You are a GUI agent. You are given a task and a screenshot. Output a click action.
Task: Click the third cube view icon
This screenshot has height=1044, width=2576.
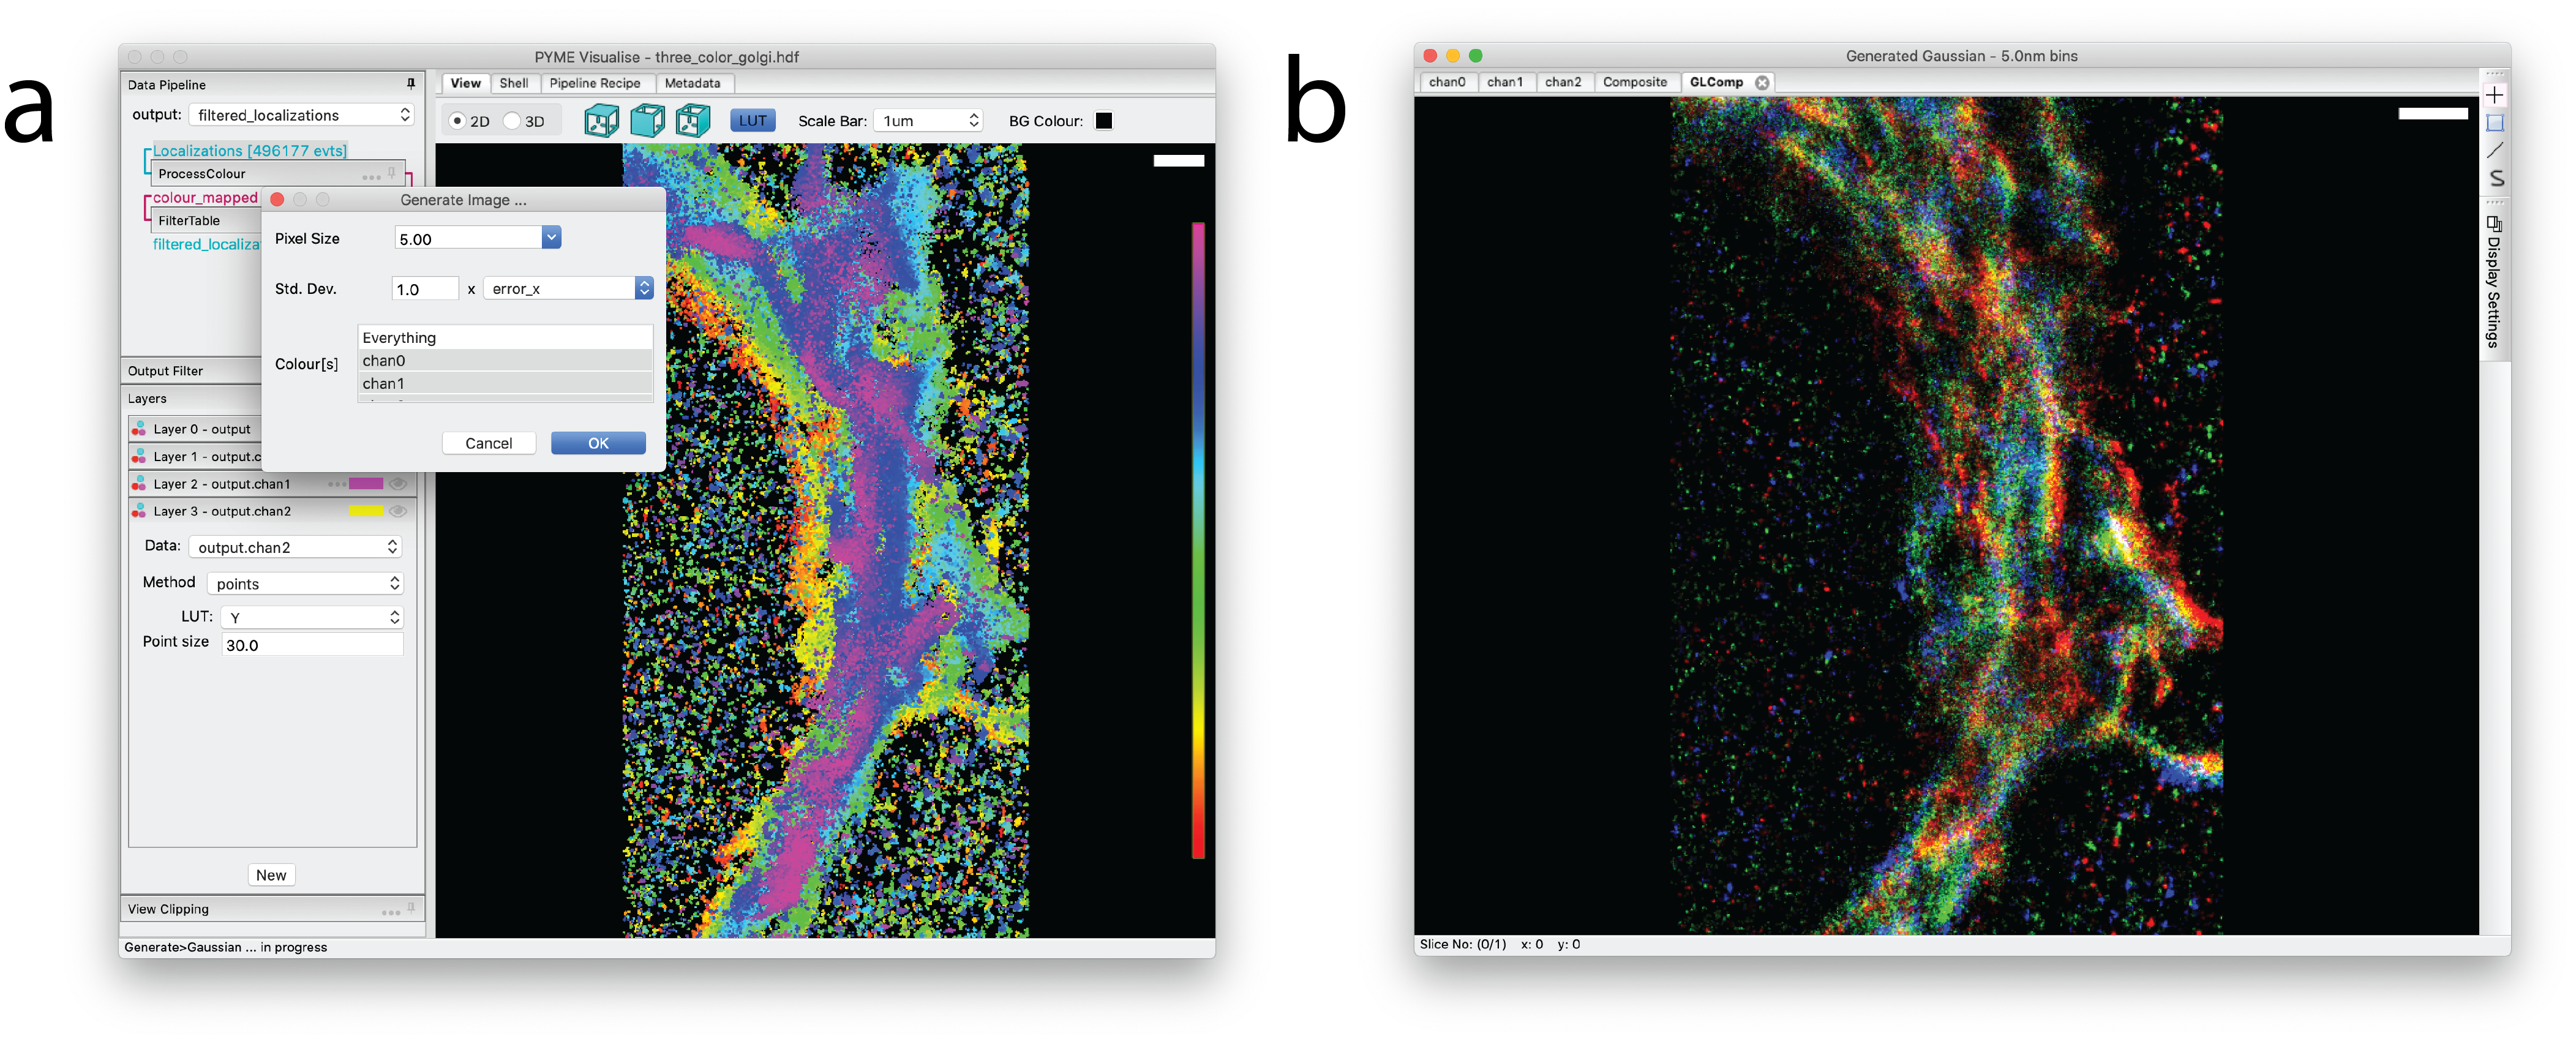click(692, 121)
